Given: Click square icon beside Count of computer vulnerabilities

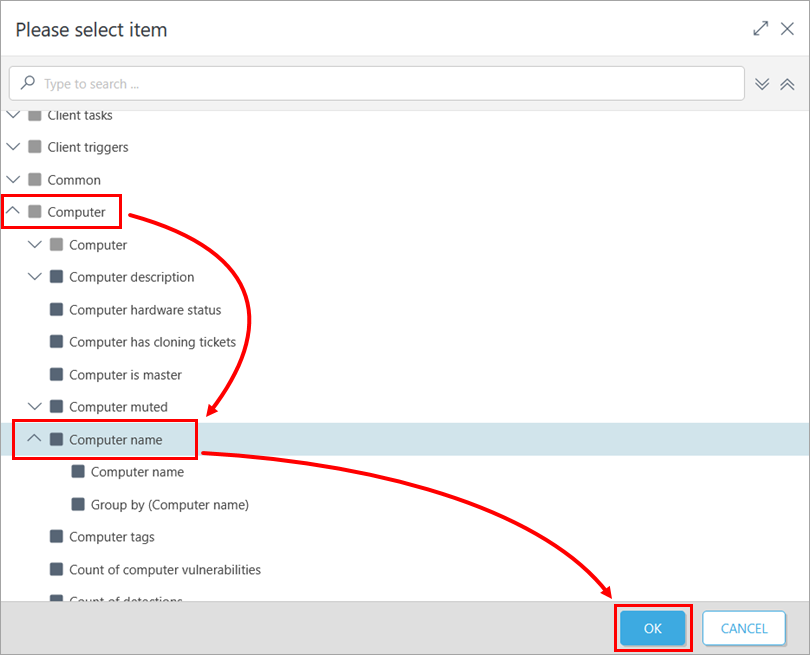Looking at the screenshot, I should (x=56, y=570).
